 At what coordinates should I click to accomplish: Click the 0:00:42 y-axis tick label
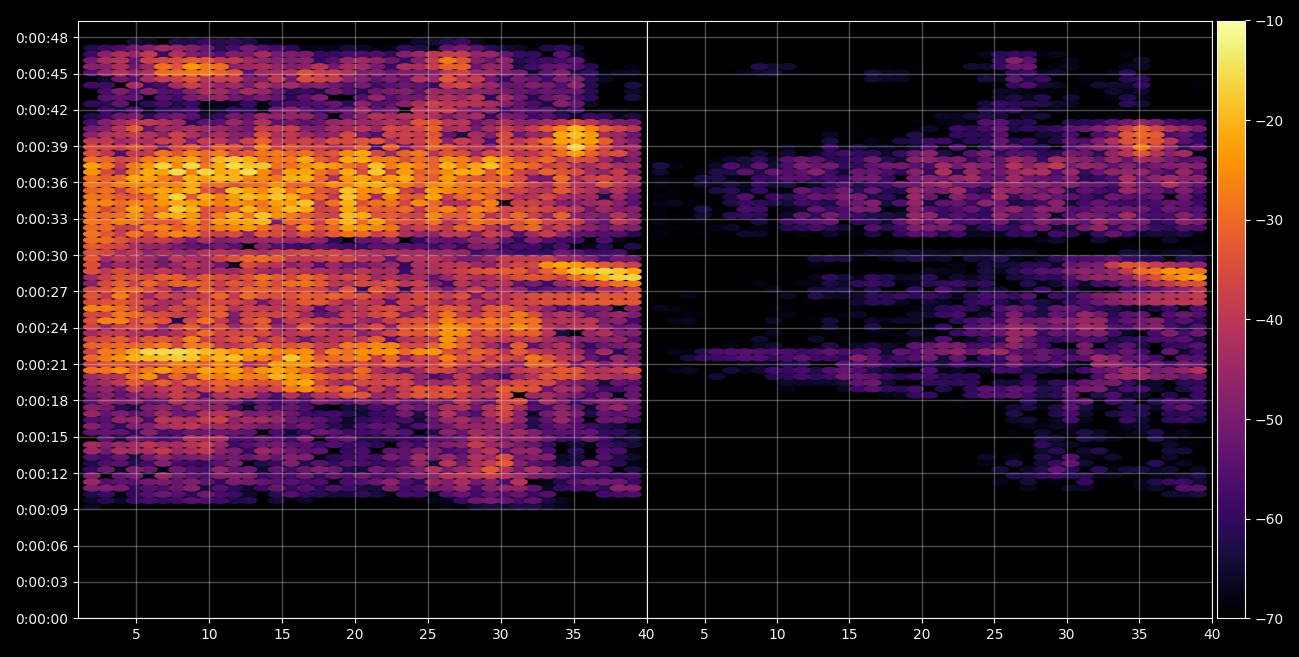(42, 110)
